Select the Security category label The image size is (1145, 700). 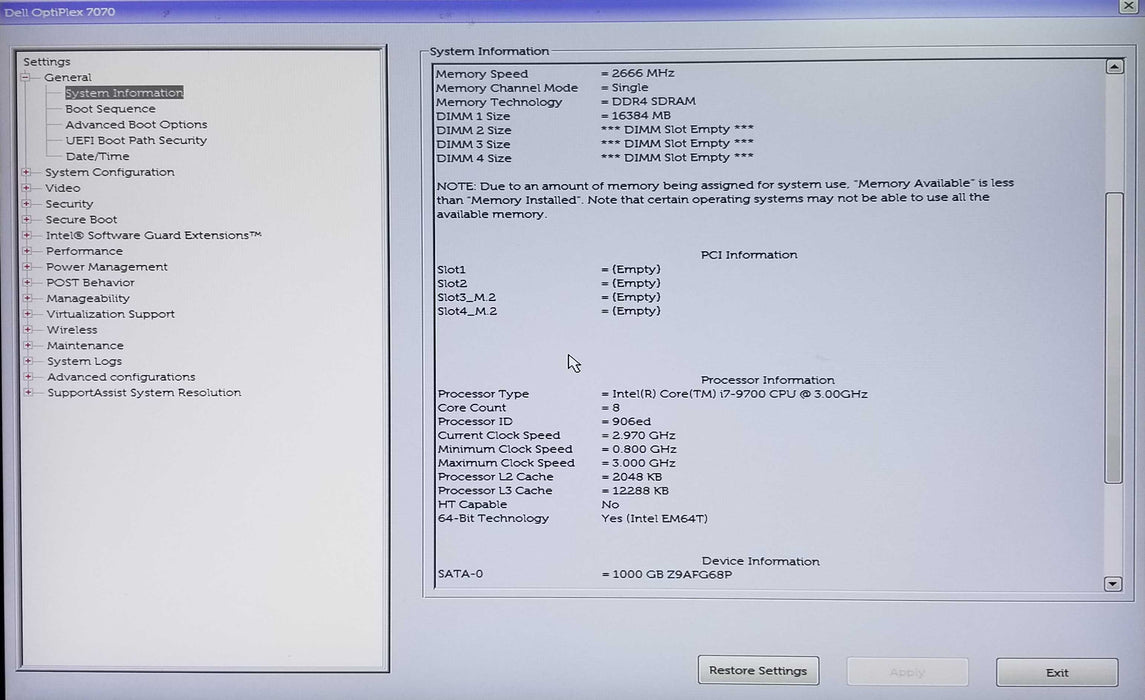pyautogui.click(x=69, y=204)
